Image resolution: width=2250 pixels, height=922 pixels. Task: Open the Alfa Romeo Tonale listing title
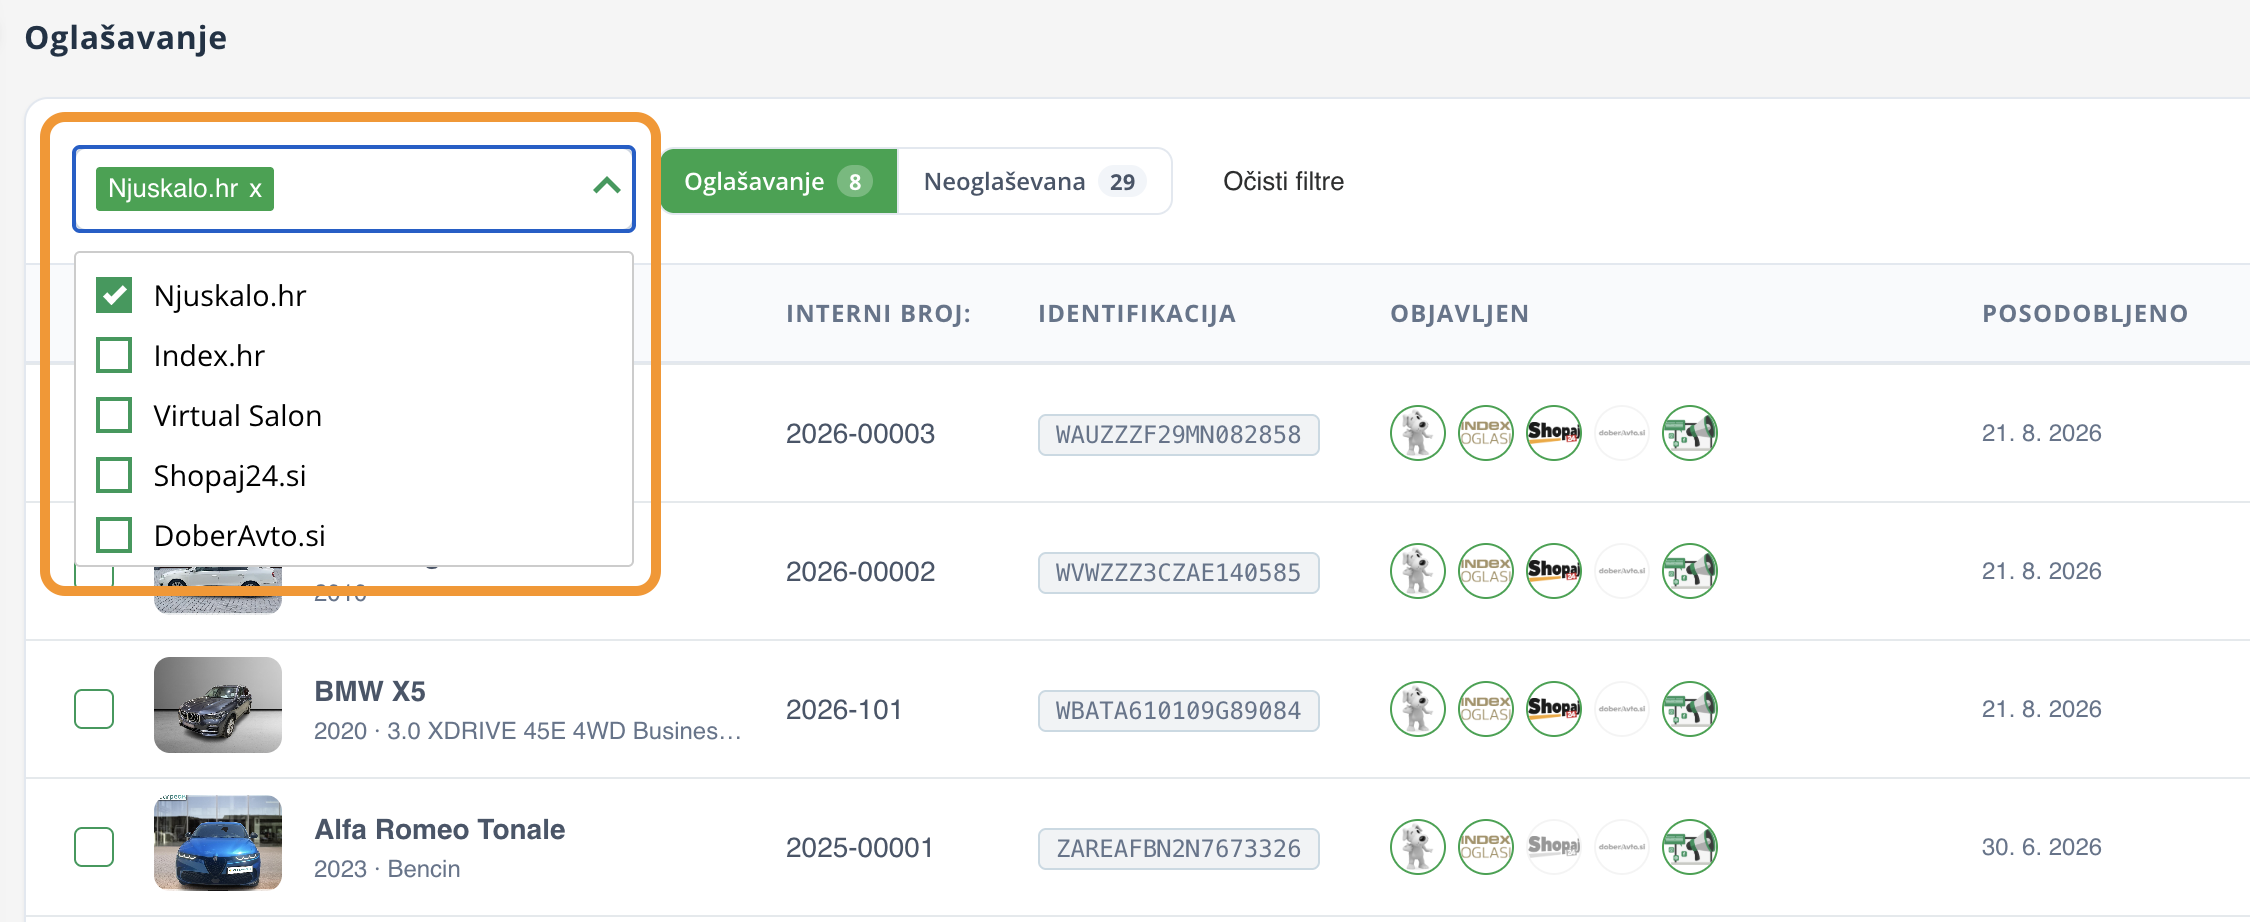[440, 829]
